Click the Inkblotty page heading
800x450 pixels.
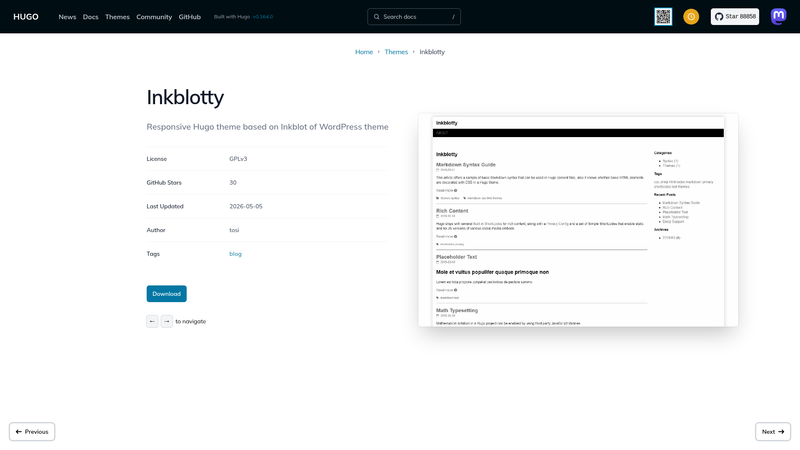(x=185, y=97)
